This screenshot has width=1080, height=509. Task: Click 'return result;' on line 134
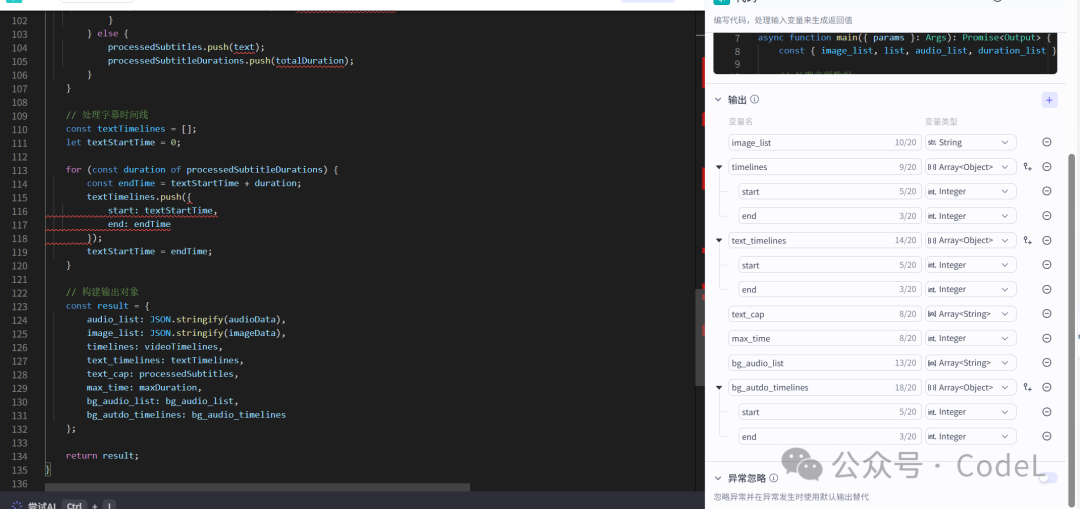pyautogui.click(x=102, y=455)
